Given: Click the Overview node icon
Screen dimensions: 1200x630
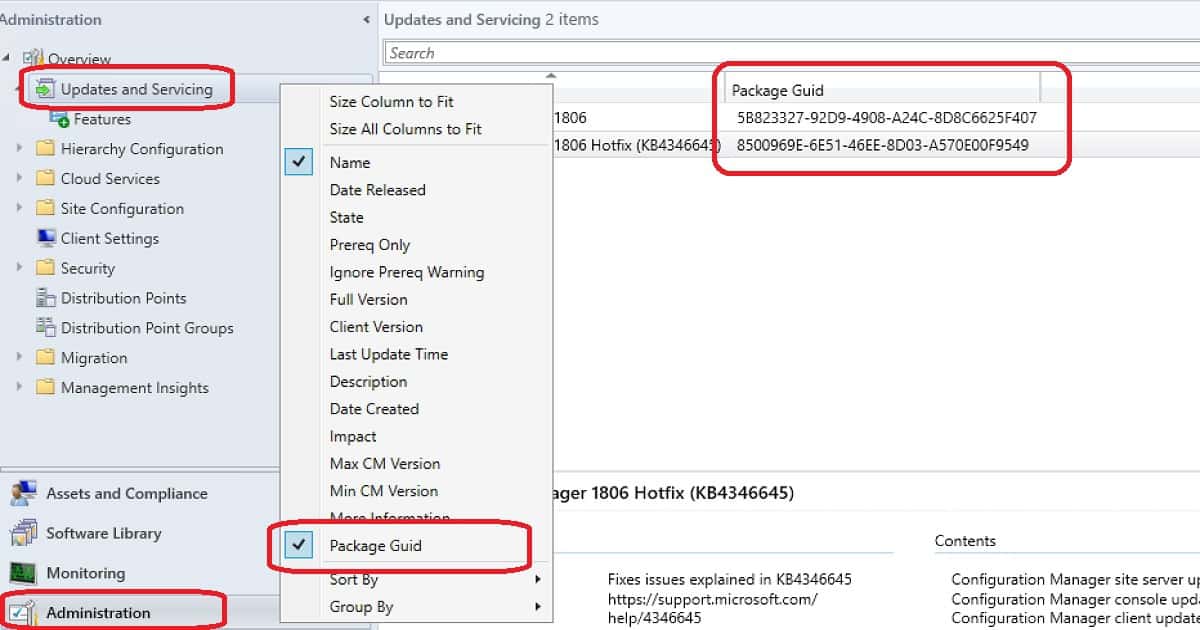Looking at the screenshot, I should tap(33, 59).
